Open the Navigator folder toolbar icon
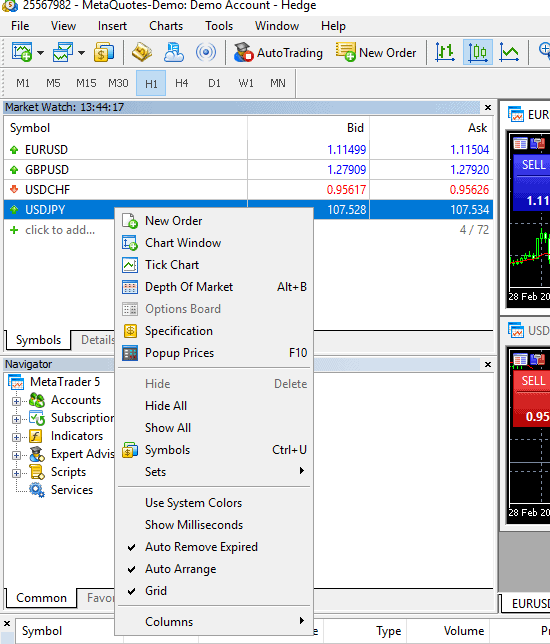Viewport: 550px width, 644px height. coord(142,52)
